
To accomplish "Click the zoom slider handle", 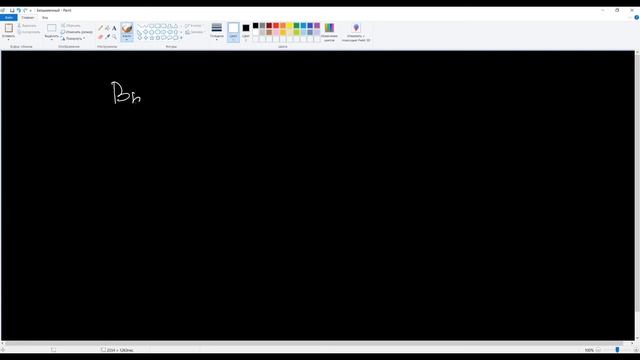I will point(617,350).
